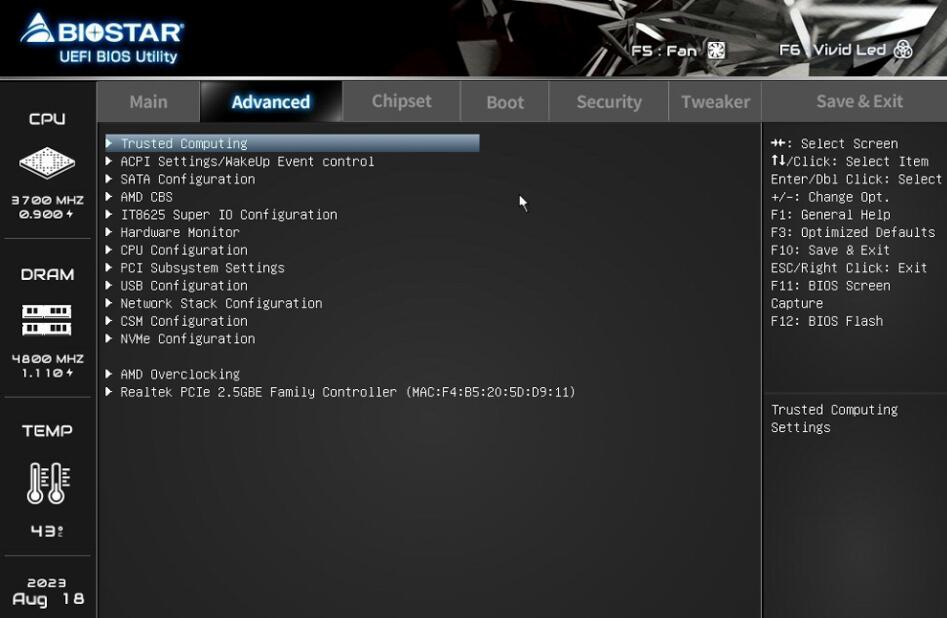Click the CPU heading in sidebar
Screen dimensions: 947x618
point(47,118)
